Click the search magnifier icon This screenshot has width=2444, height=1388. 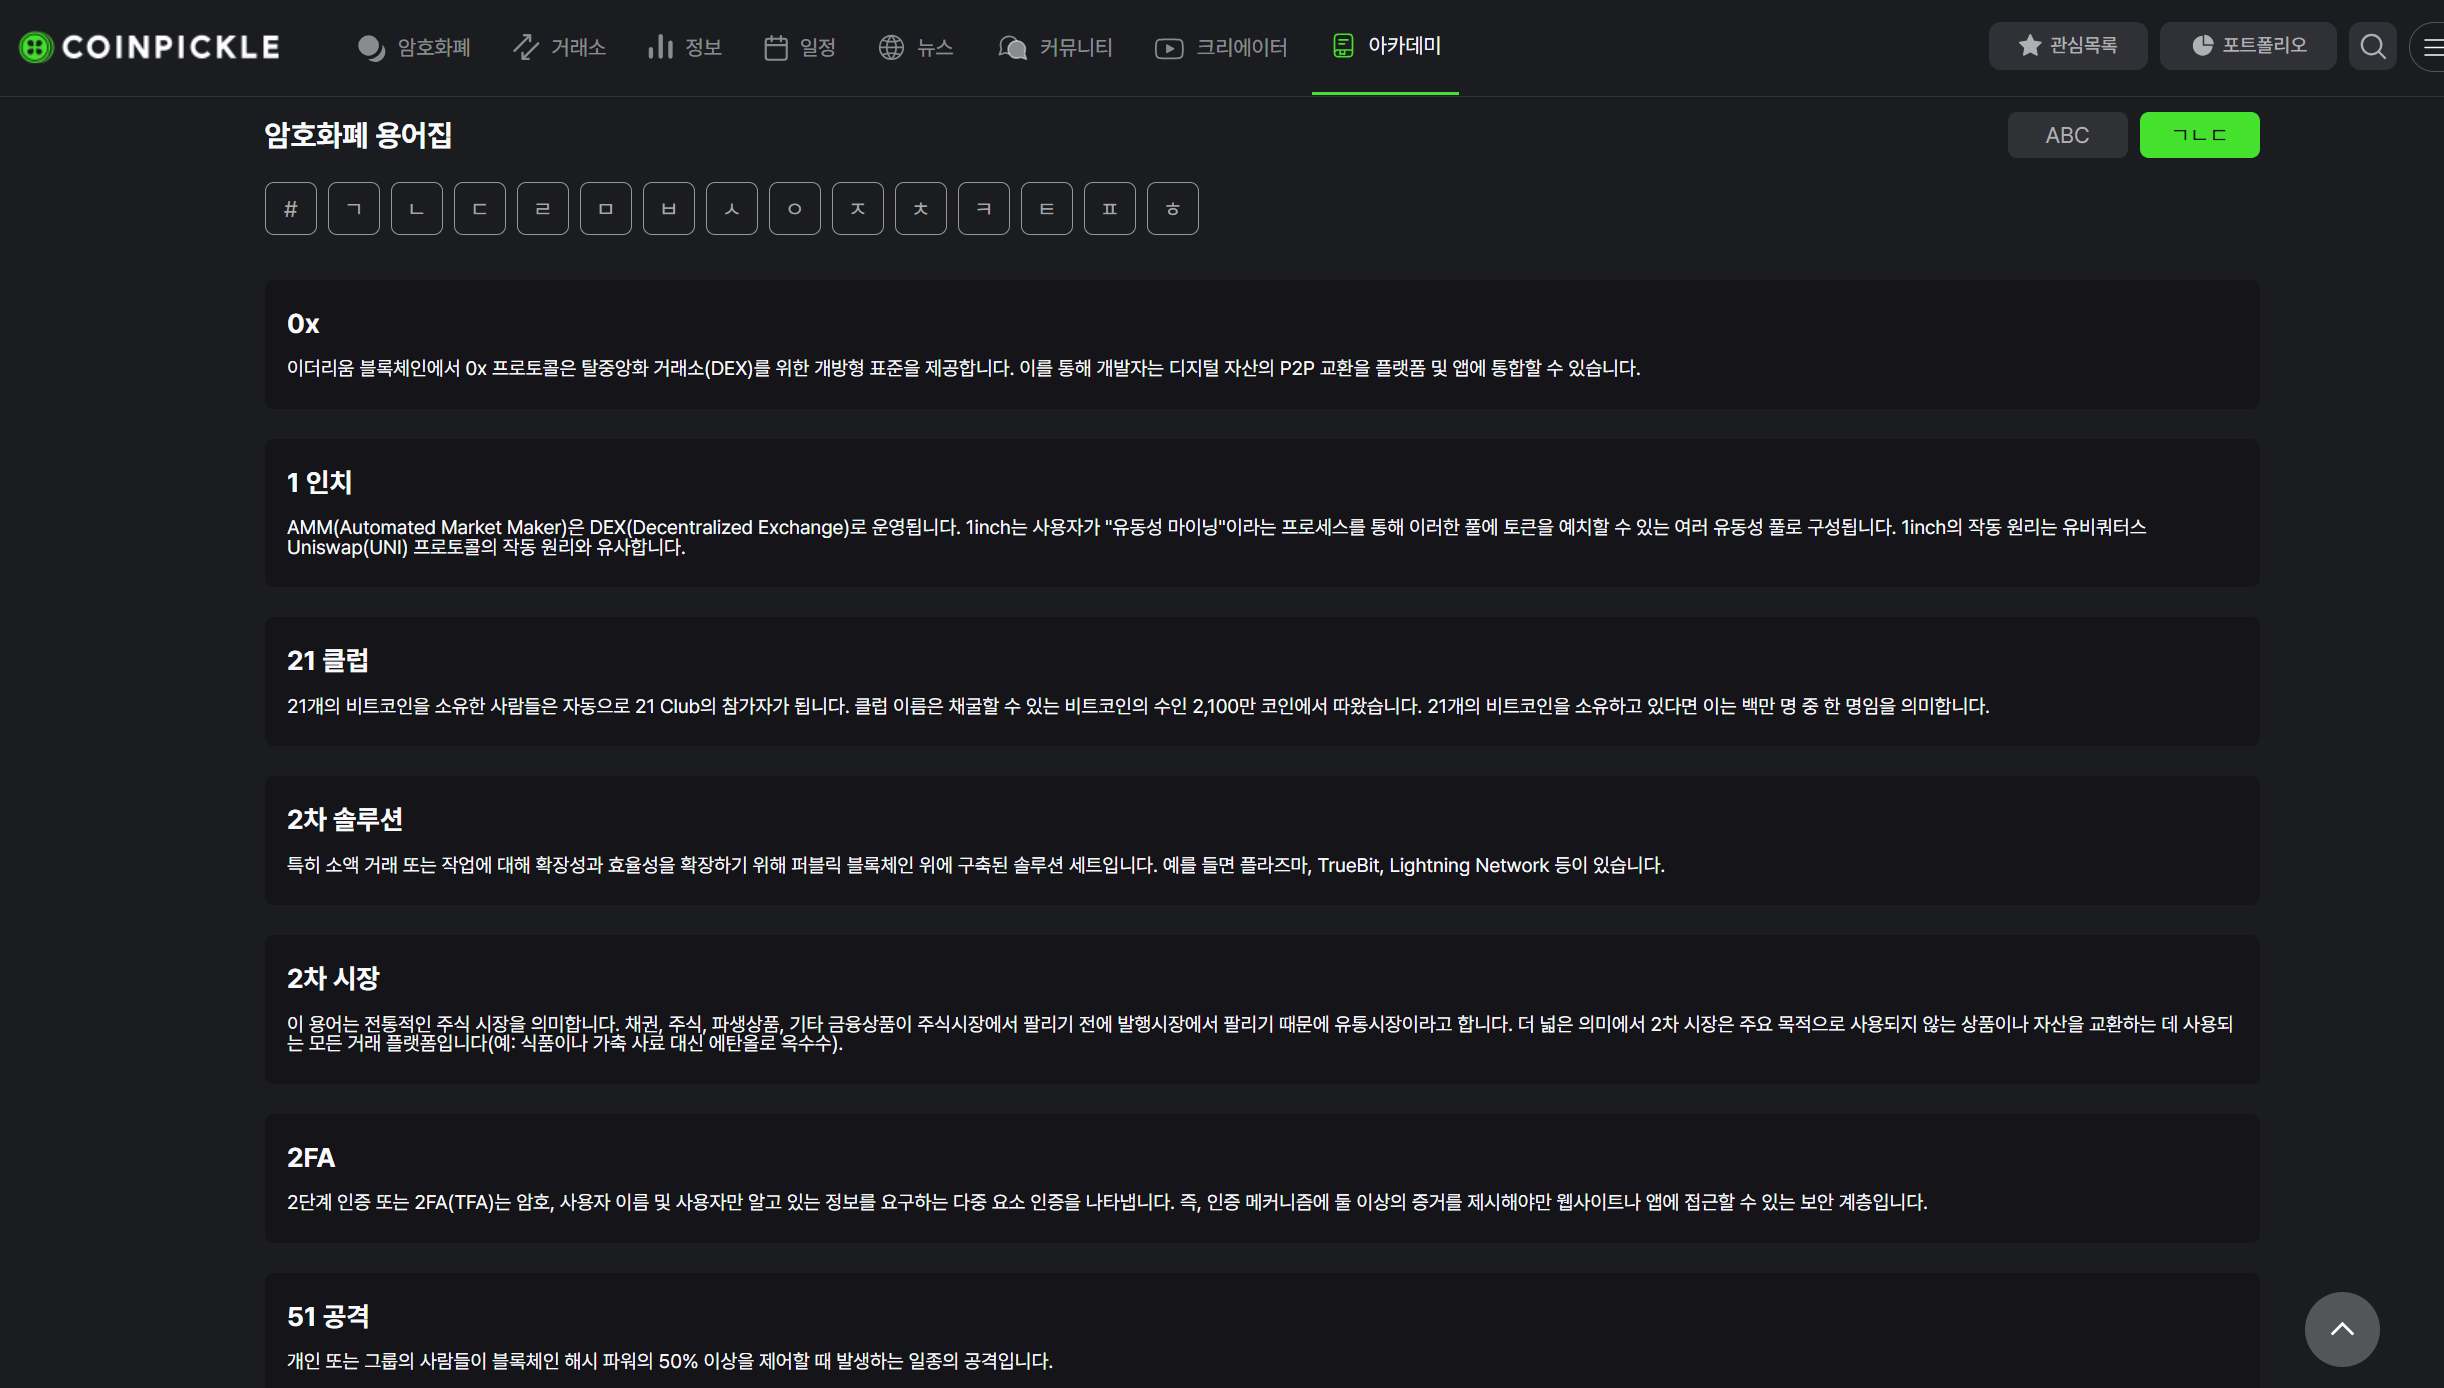pyautogui.click(x=2373, y=46)
